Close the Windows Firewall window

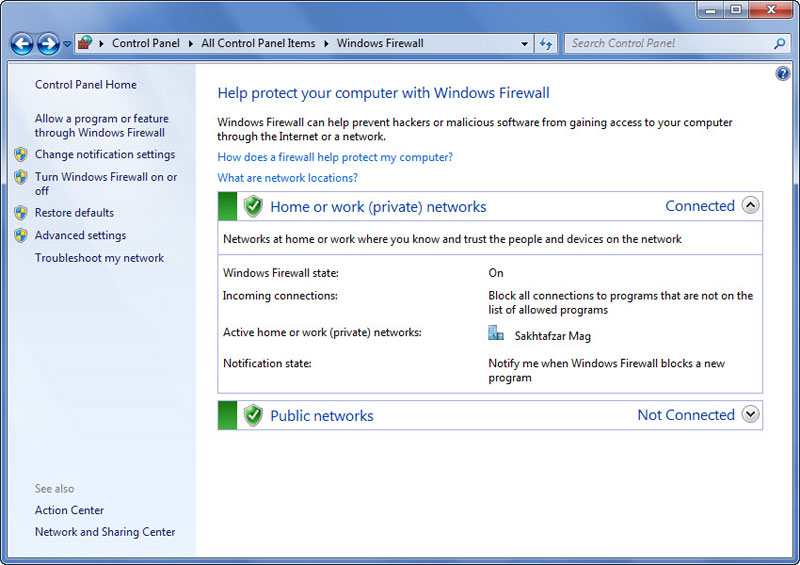pos(770,10)
